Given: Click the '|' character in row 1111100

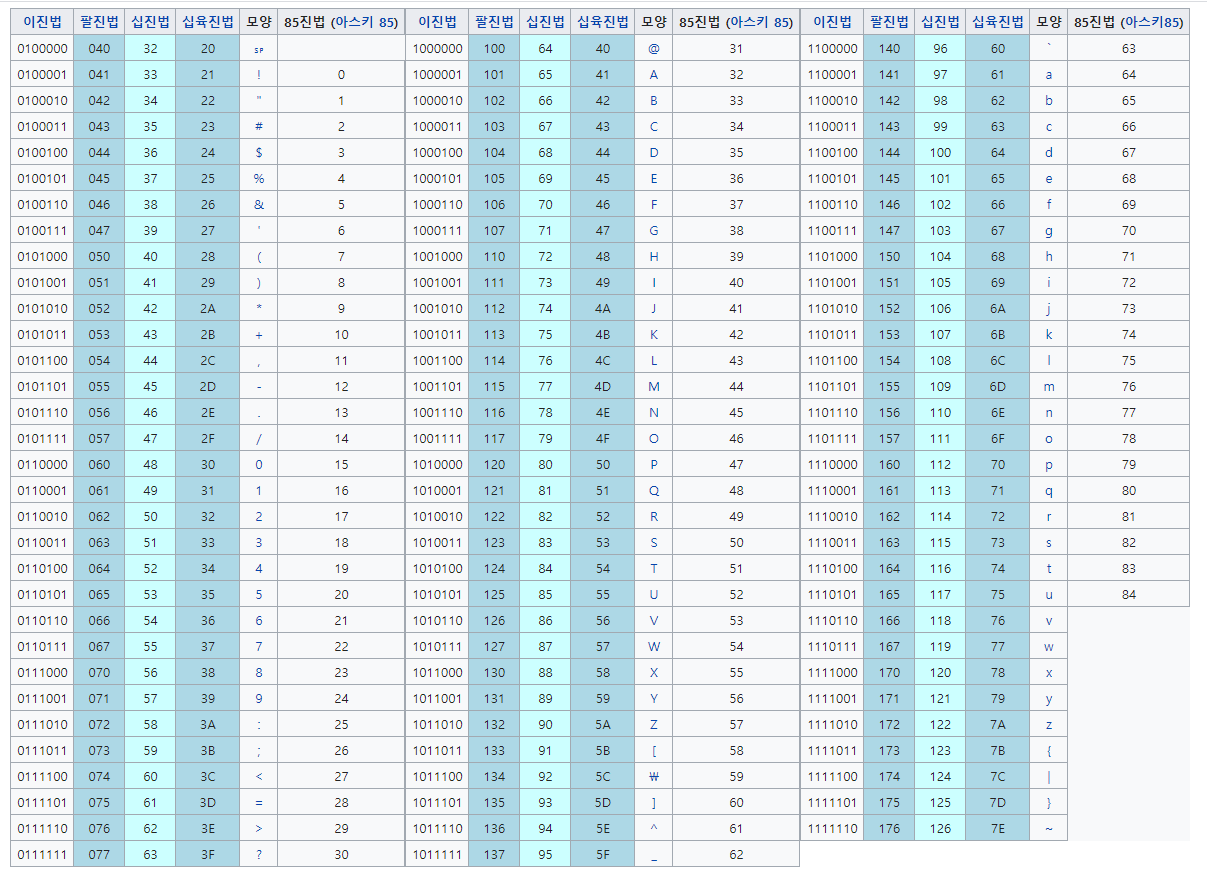Looking at the screenshot, I should (x=1049, y=776).
